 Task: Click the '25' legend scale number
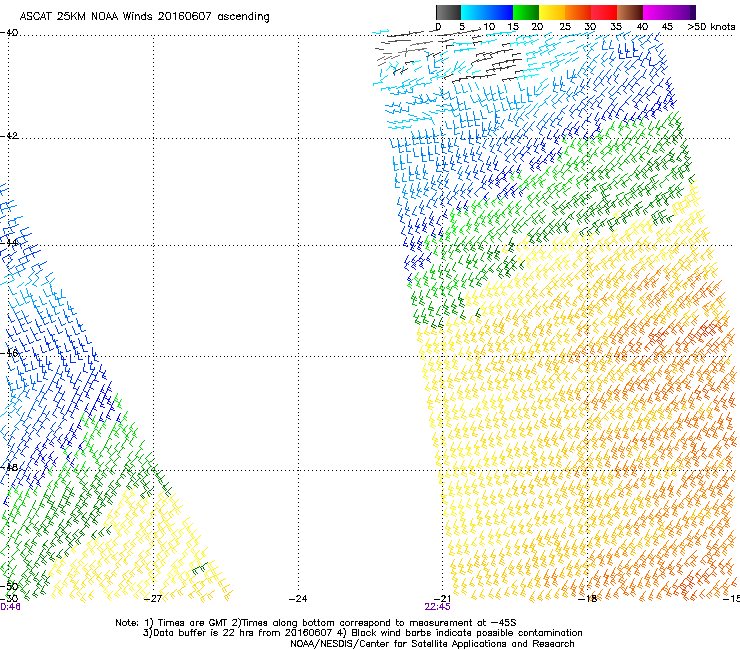565,27
